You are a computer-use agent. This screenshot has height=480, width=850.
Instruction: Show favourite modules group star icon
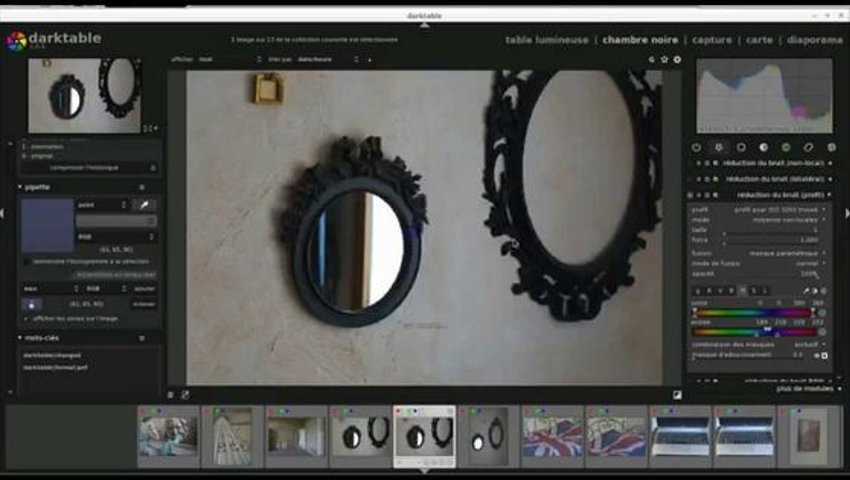click(x=719, y=147)
